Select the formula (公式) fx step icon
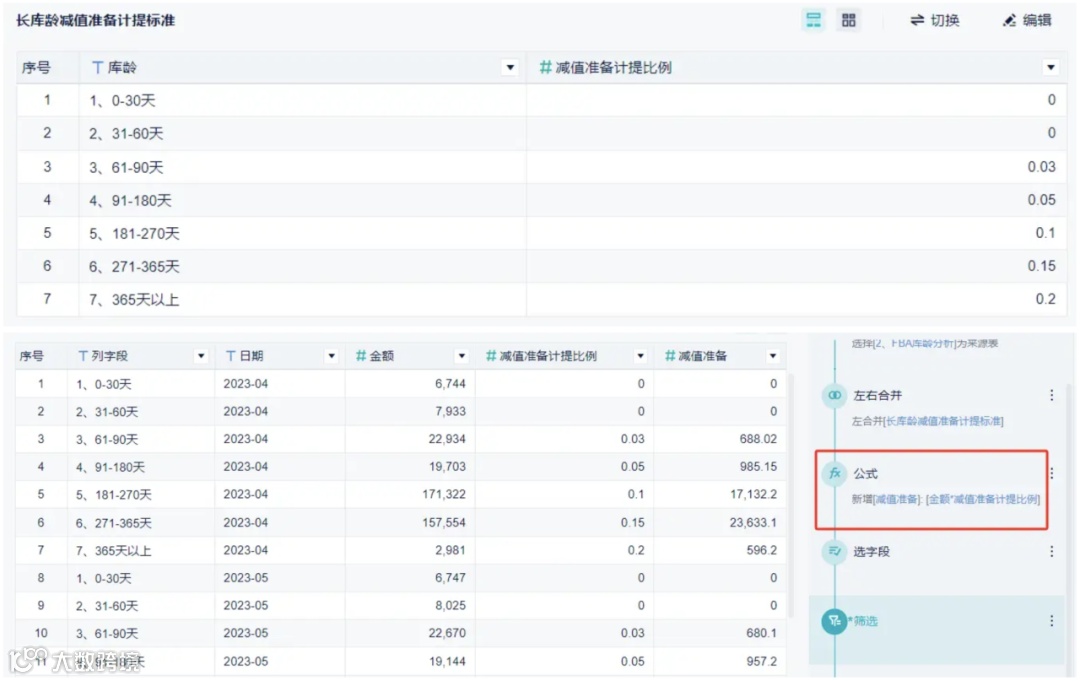Image resolution: width=1080 pixels, height=681 pixels. pyautogui.click(x=834, y=474)
